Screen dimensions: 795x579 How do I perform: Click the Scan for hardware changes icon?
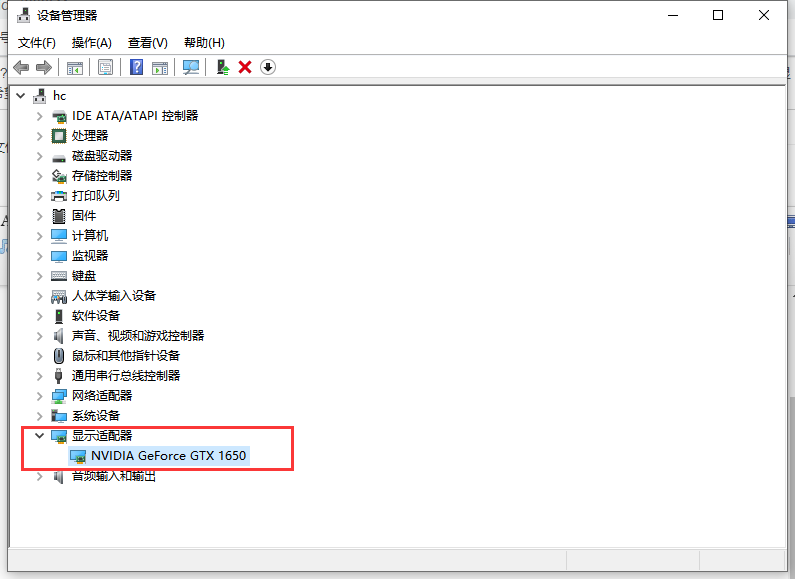tap(190, 67)
